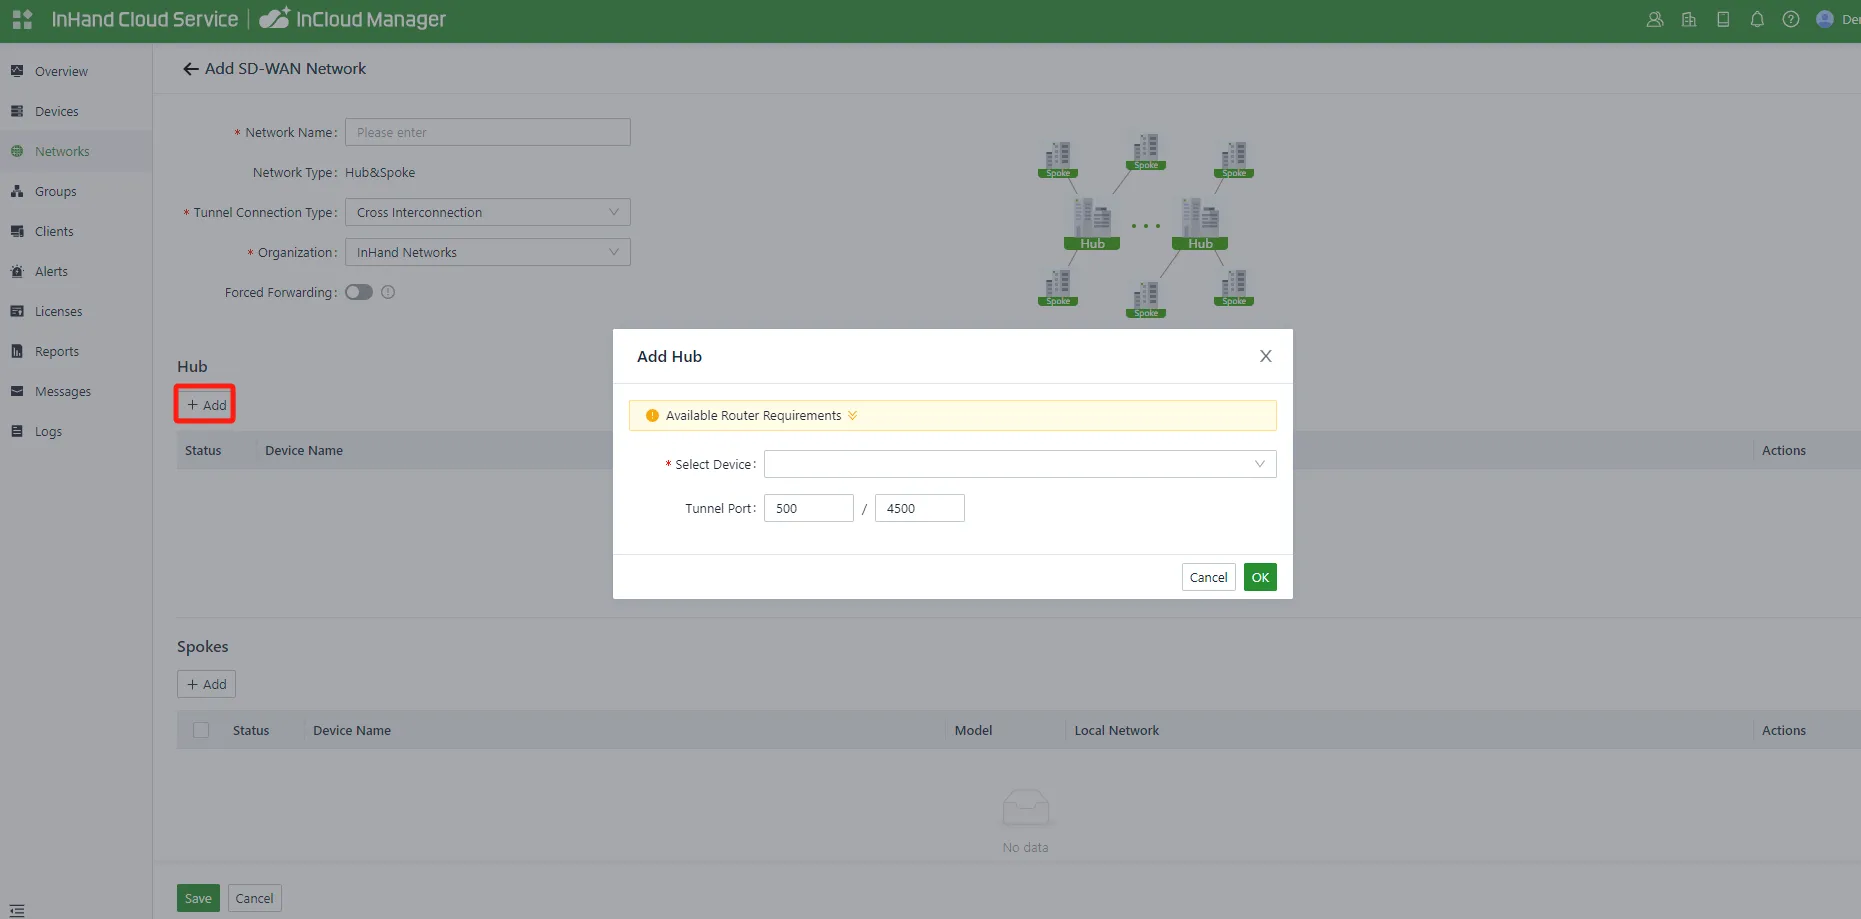1861x919 pixels.
Task: Open Reports in the sidebar menu
Action: (x=57, y=351)
